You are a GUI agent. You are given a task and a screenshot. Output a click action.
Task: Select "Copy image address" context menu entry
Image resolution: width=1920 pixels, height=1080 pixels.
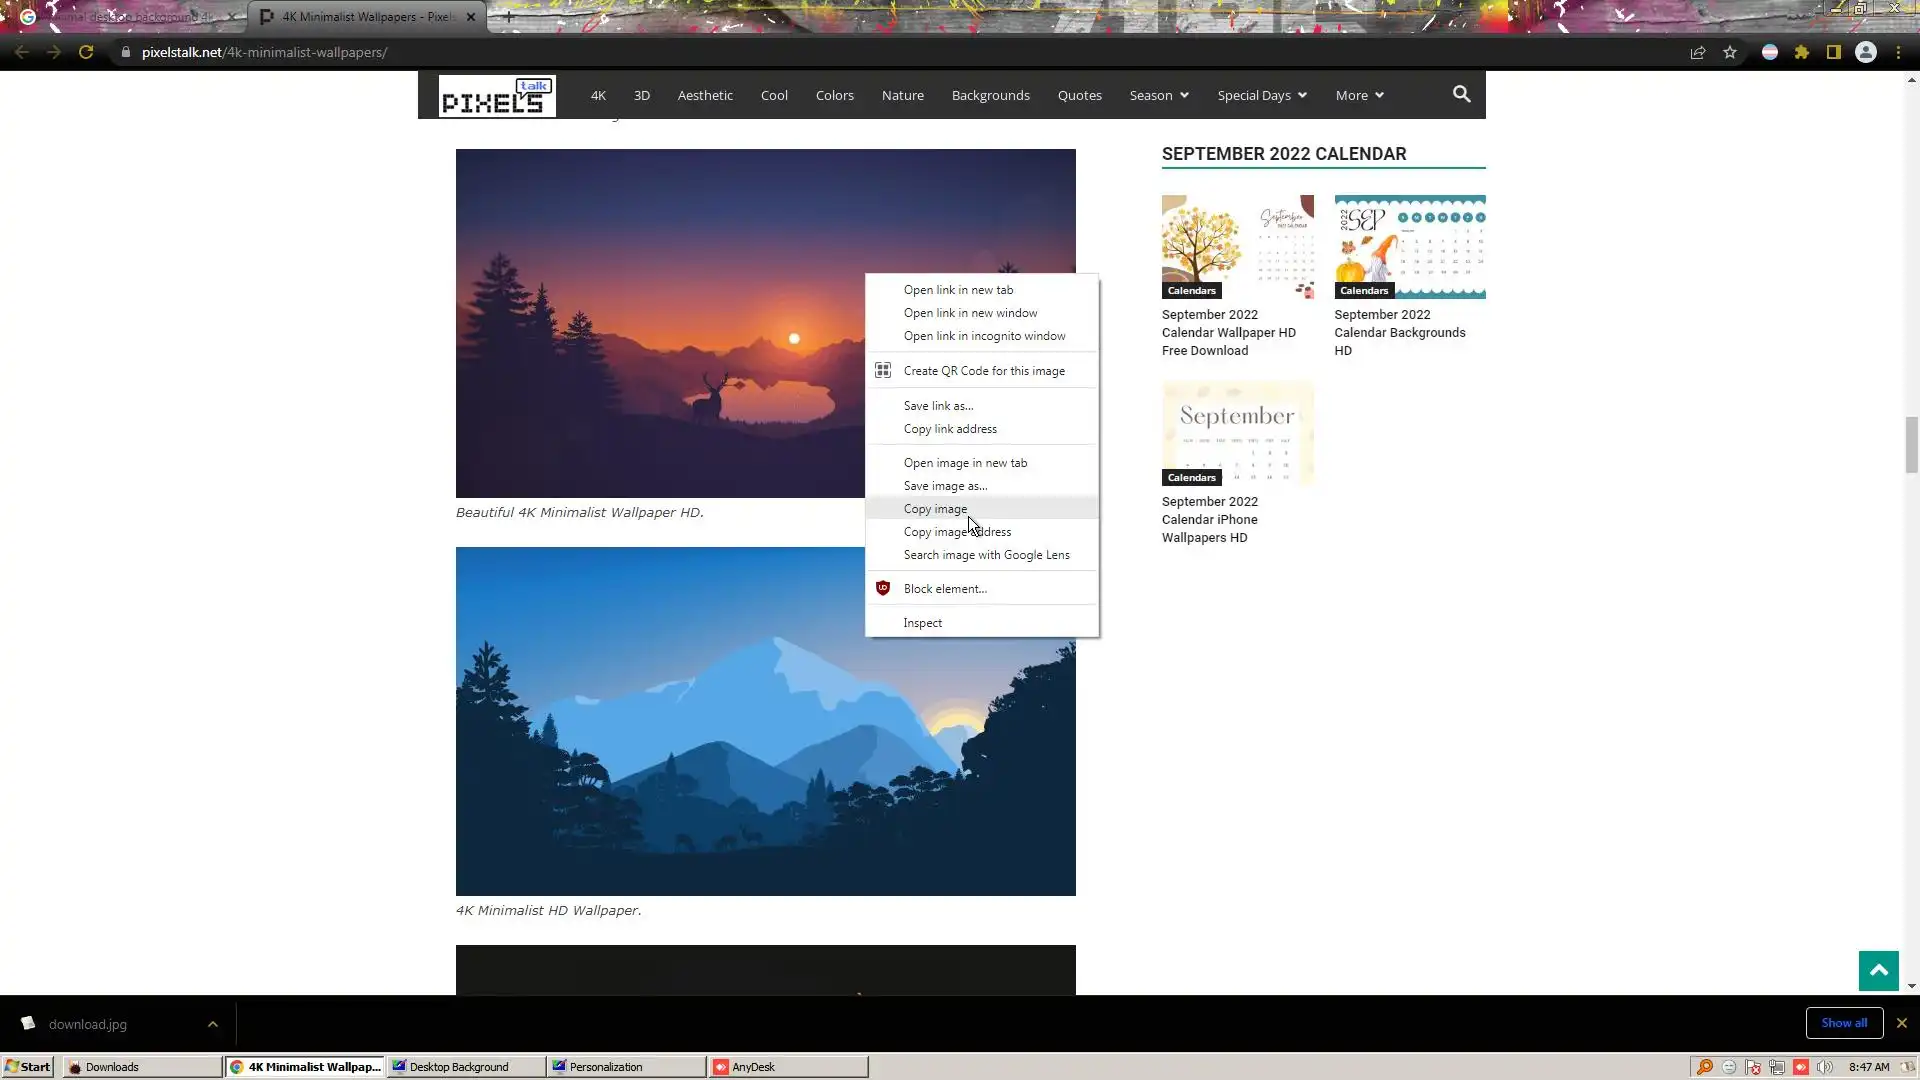tap(957, 532)
